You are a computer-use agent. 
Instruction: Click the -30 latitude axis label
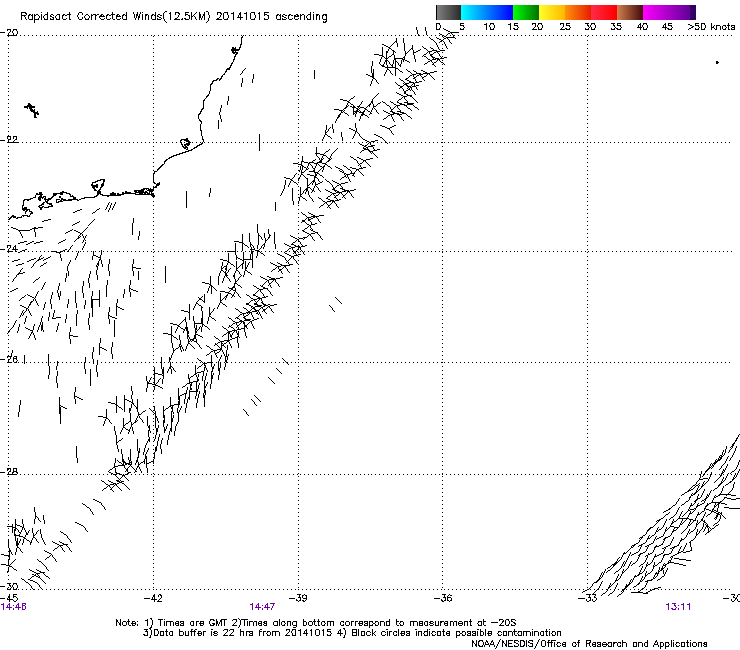tap(9, 586)
